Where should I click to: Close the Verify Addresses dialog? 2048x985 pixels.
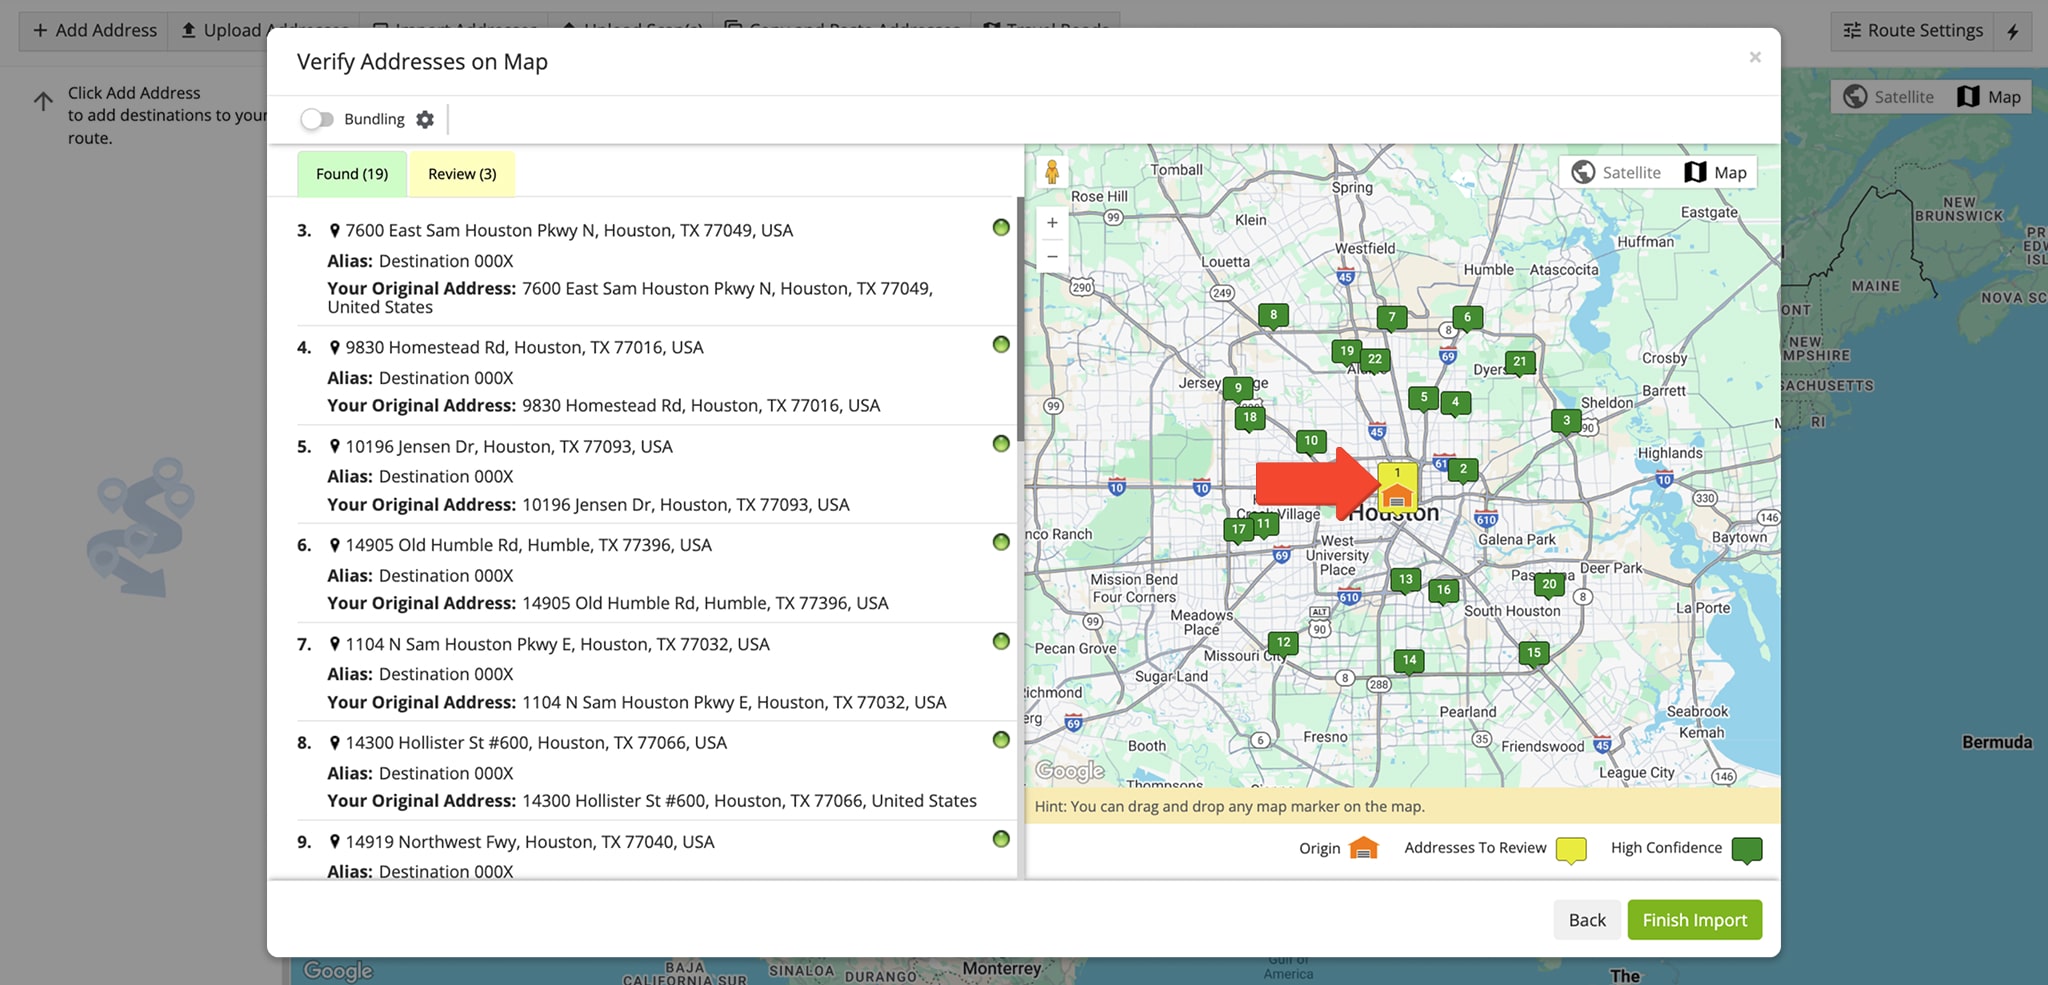click(1755, 57)
